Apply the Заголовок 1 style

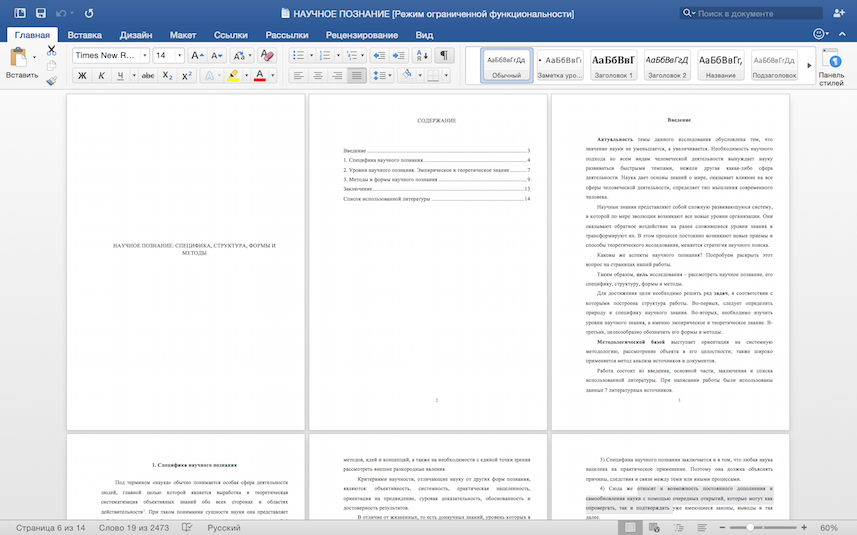613,65
